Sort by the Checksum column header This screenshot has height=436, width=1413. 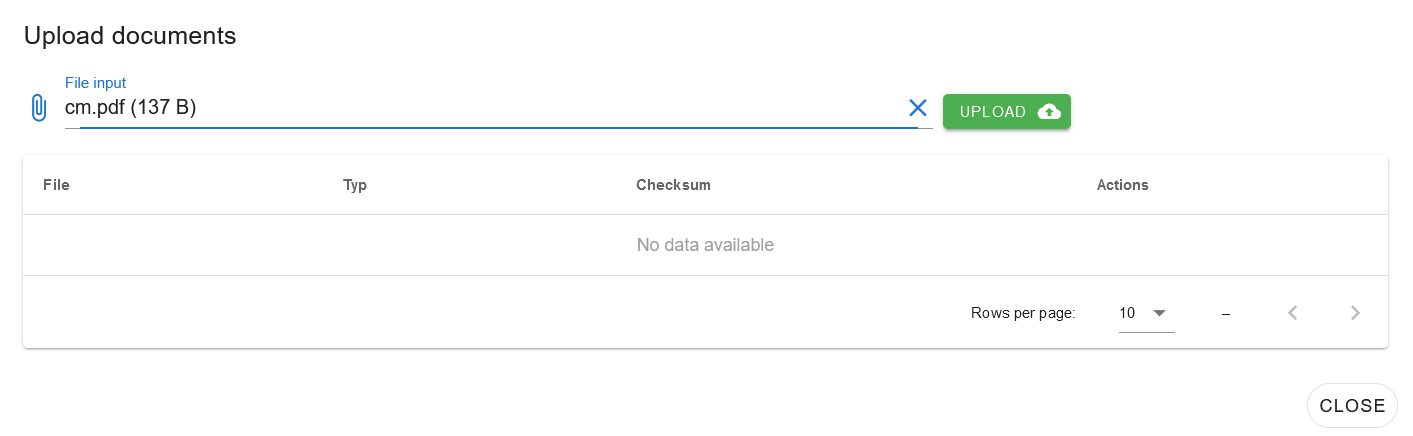click(673, 185)
